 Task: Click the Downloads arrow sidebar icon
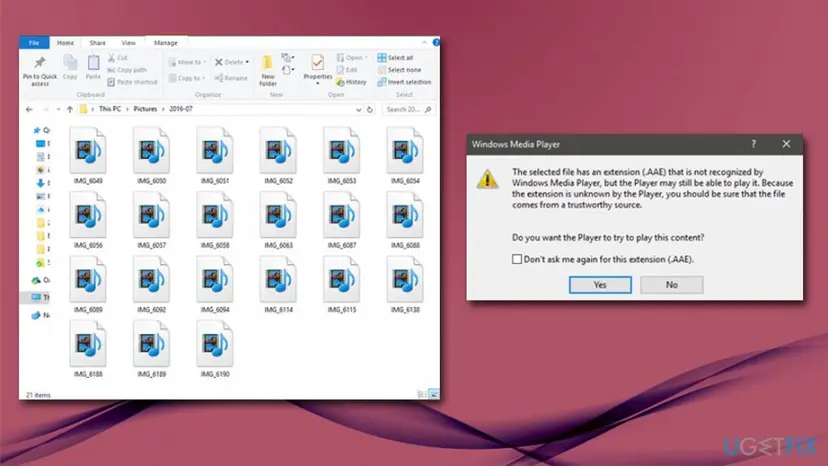pyautogui.click(x=40, y=183)
